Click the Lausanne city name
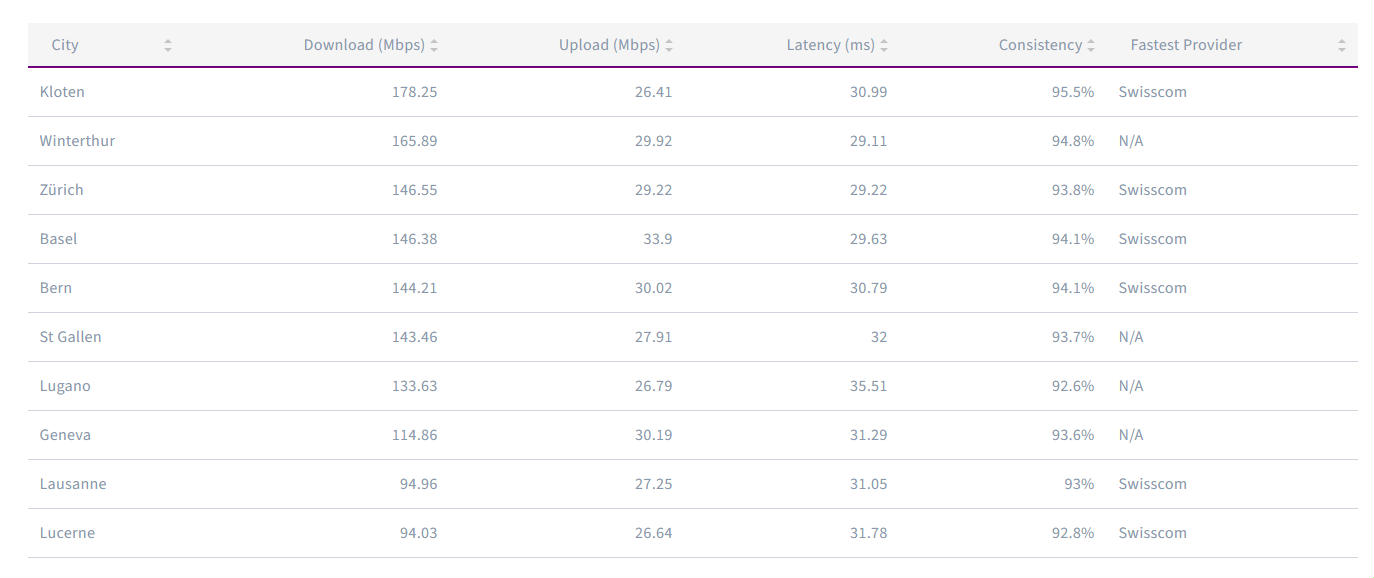The width and height of the screenshot is (1374, 578). point(73,484)
